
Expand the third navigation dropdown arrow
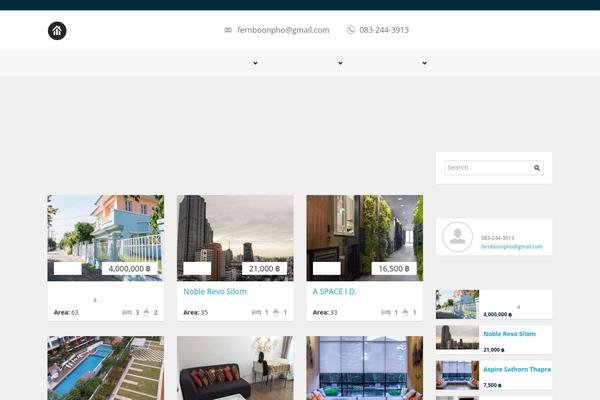[x=424, y=63]
